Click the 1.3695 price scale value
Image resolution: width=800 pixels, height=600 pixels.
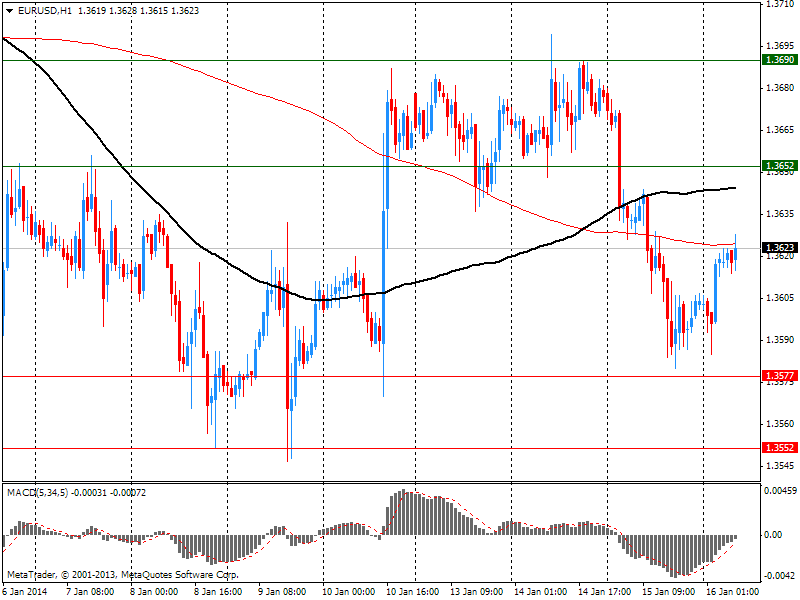781,45
